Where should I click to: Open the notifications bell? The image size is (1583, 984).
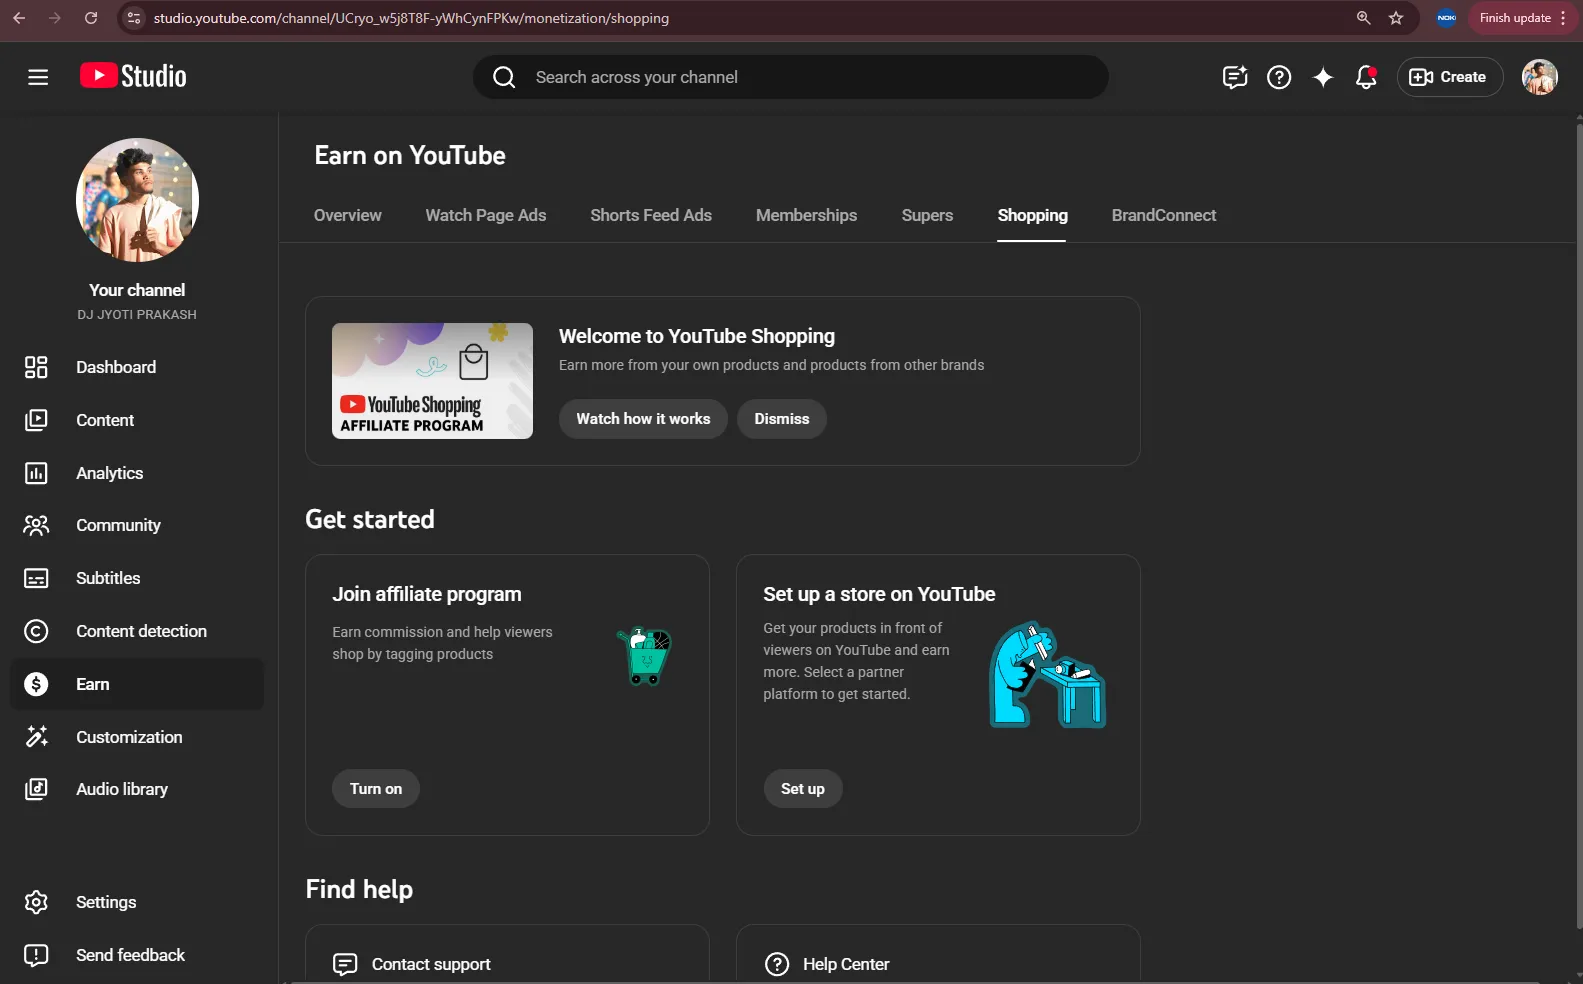click(x=1366, y=77)
